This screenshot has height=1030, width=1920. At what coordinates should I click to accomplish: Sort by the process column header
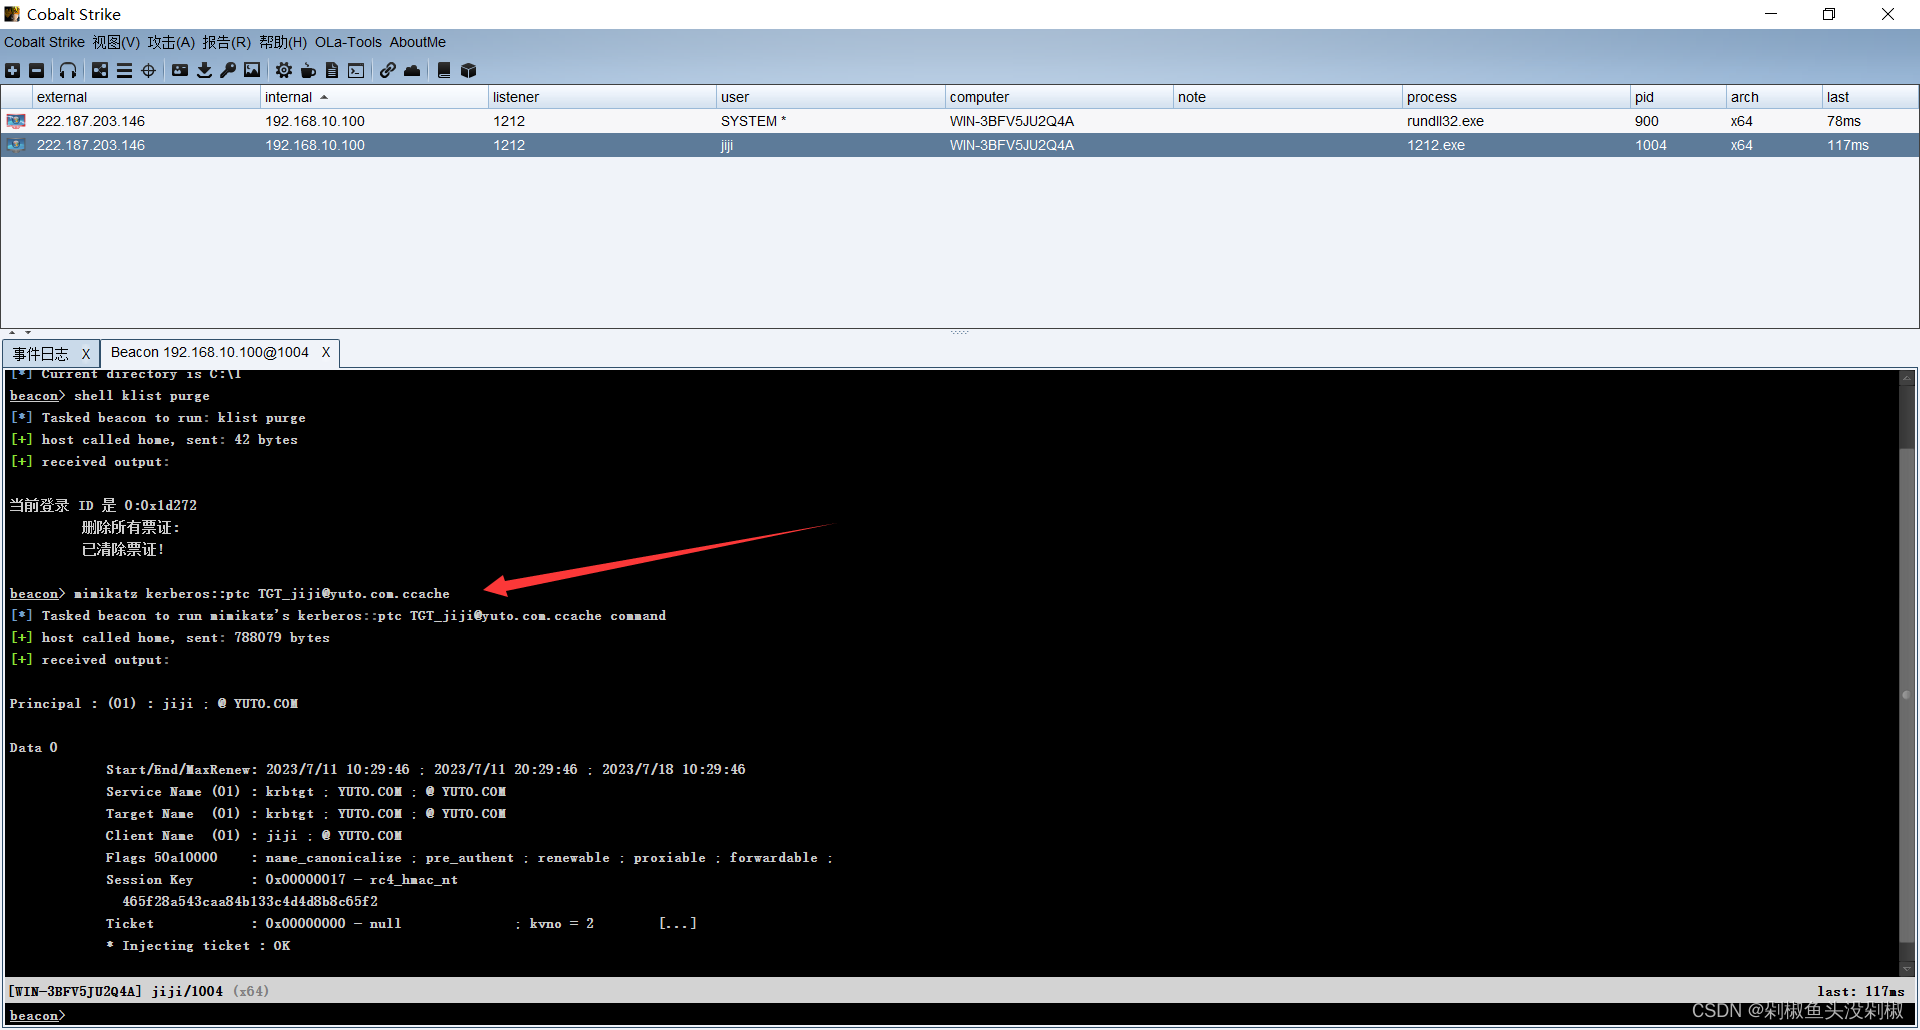coord(1516,97)
